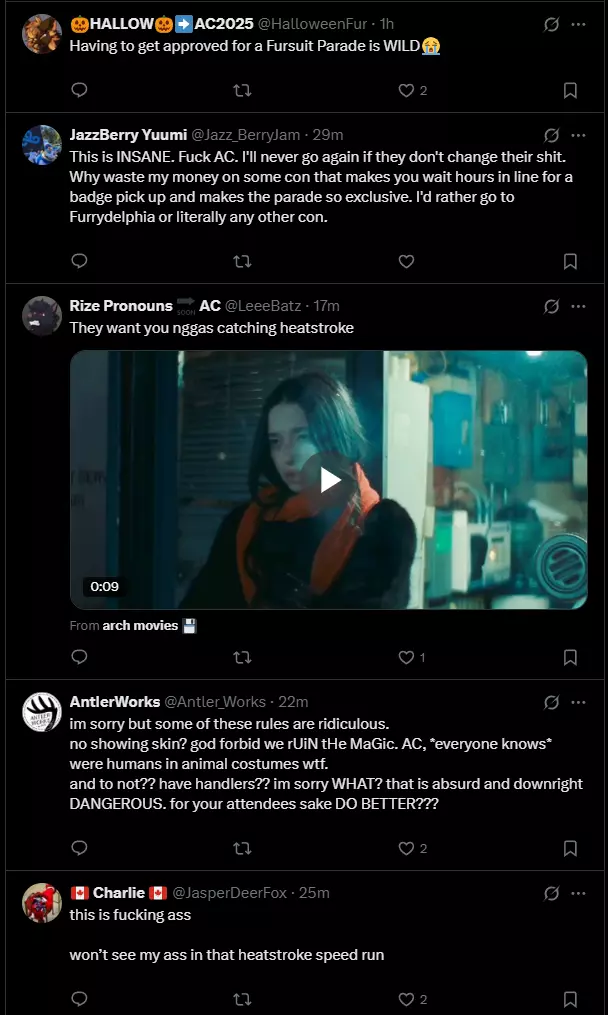Open @Jazz_BerryJam profile handle
The height and width of the screenshot is (1015, 608).
pos(245,135)
